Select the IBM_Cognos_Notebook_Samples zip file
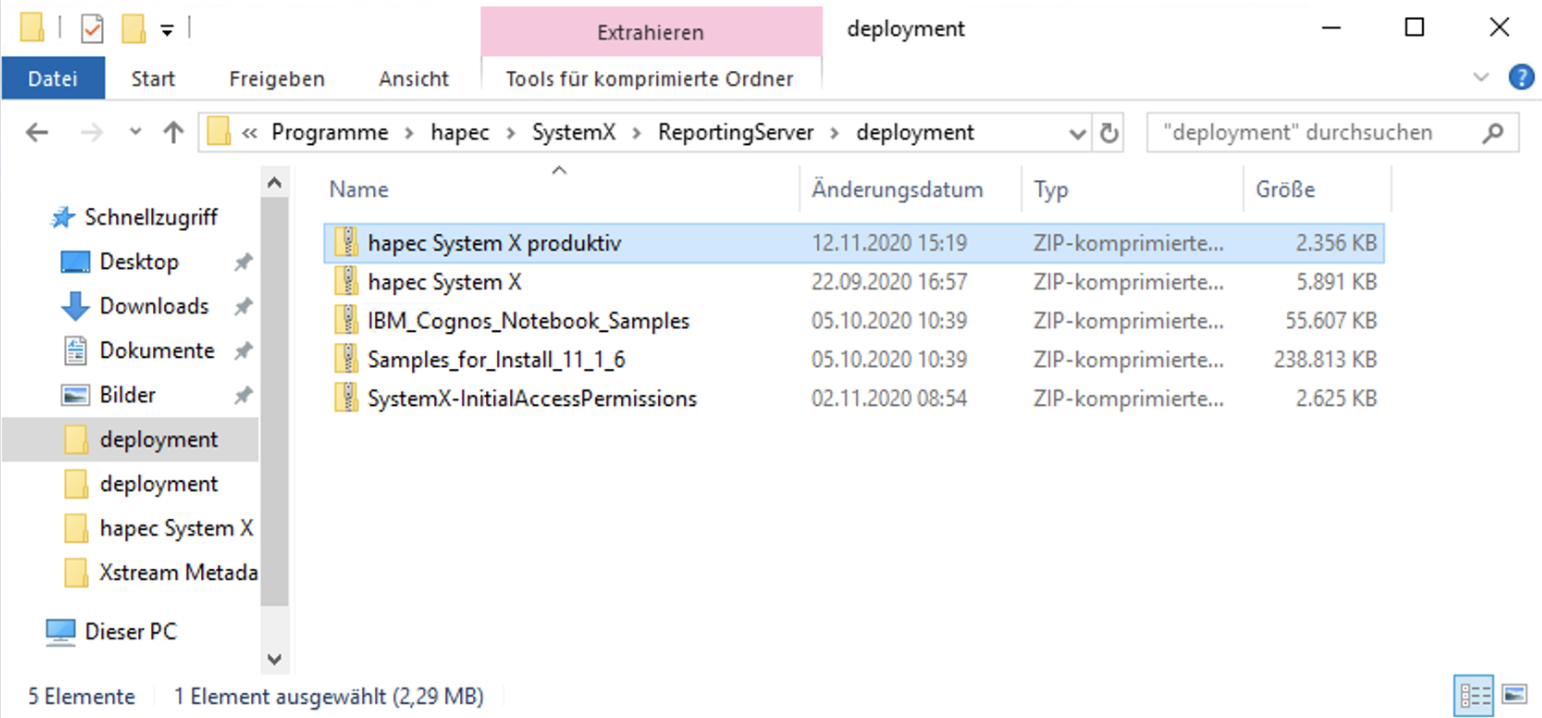 tap(528, 321)
